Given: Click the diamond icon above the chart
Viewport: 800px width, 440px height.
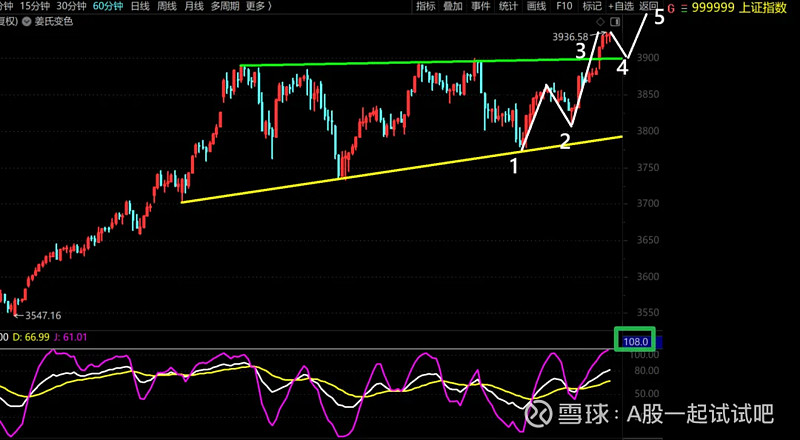Looking at the screenshot, I should coord(600,21).
